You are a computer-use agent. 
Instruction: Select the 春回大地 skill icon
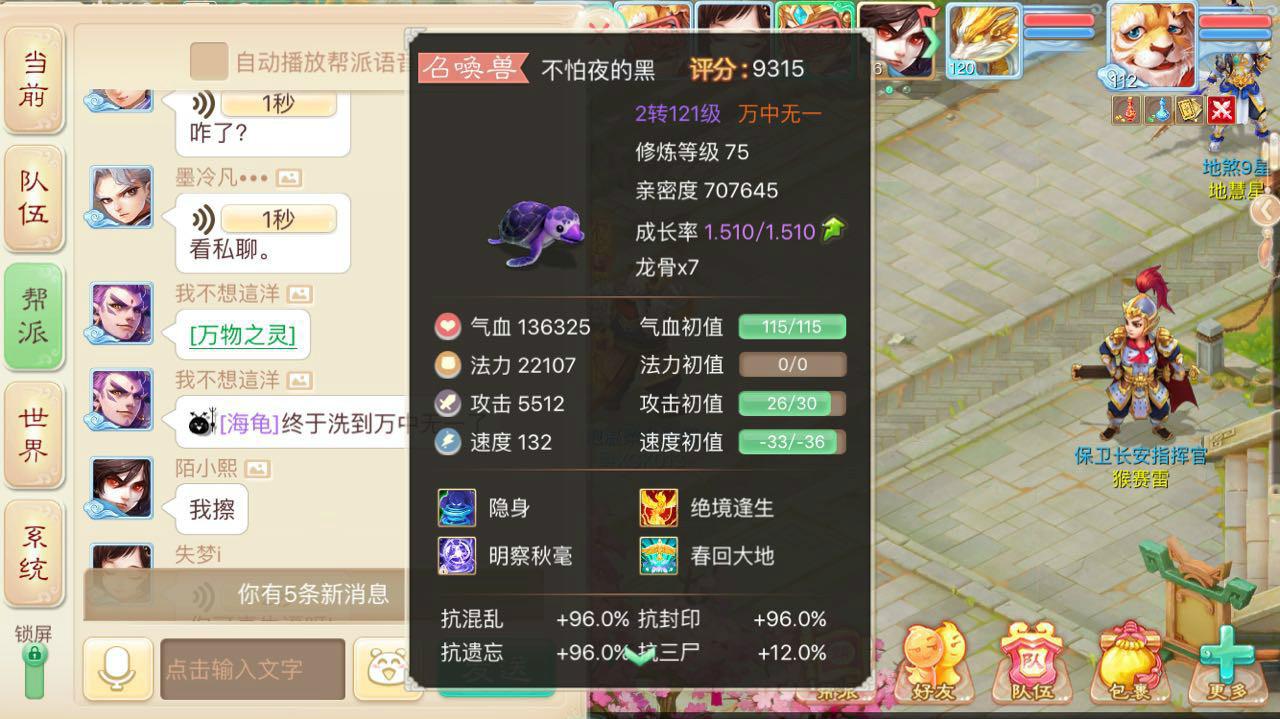coord(659,556)
